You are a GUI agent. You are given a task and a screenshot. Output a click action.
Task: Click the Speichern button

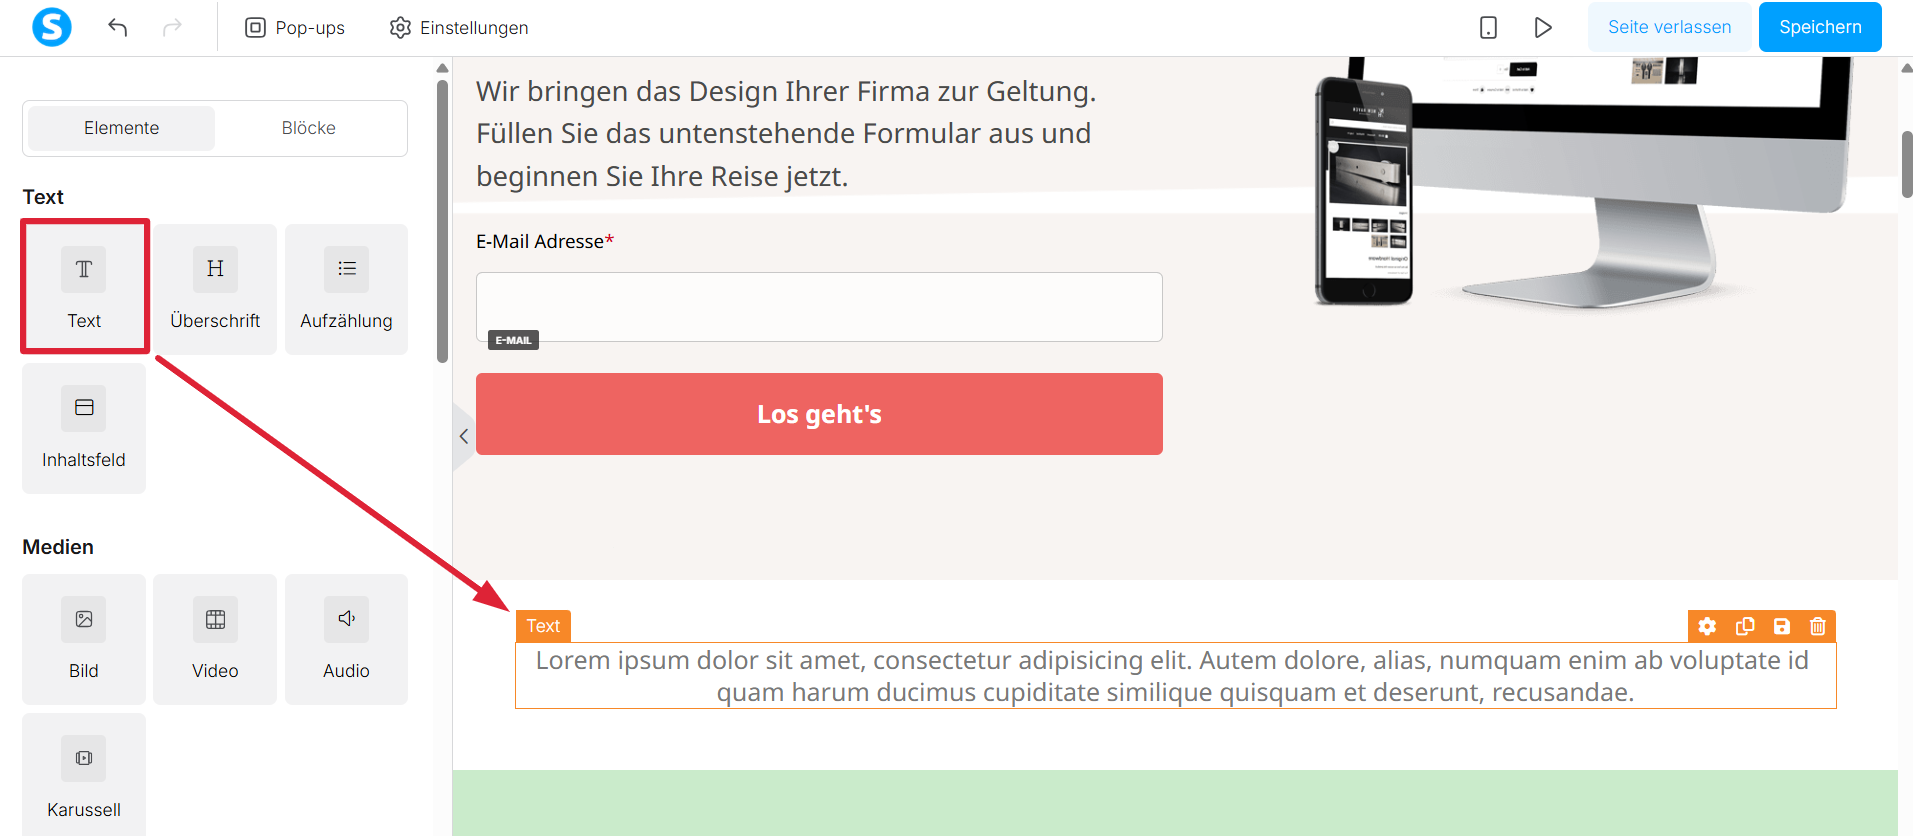point(1820,27)
